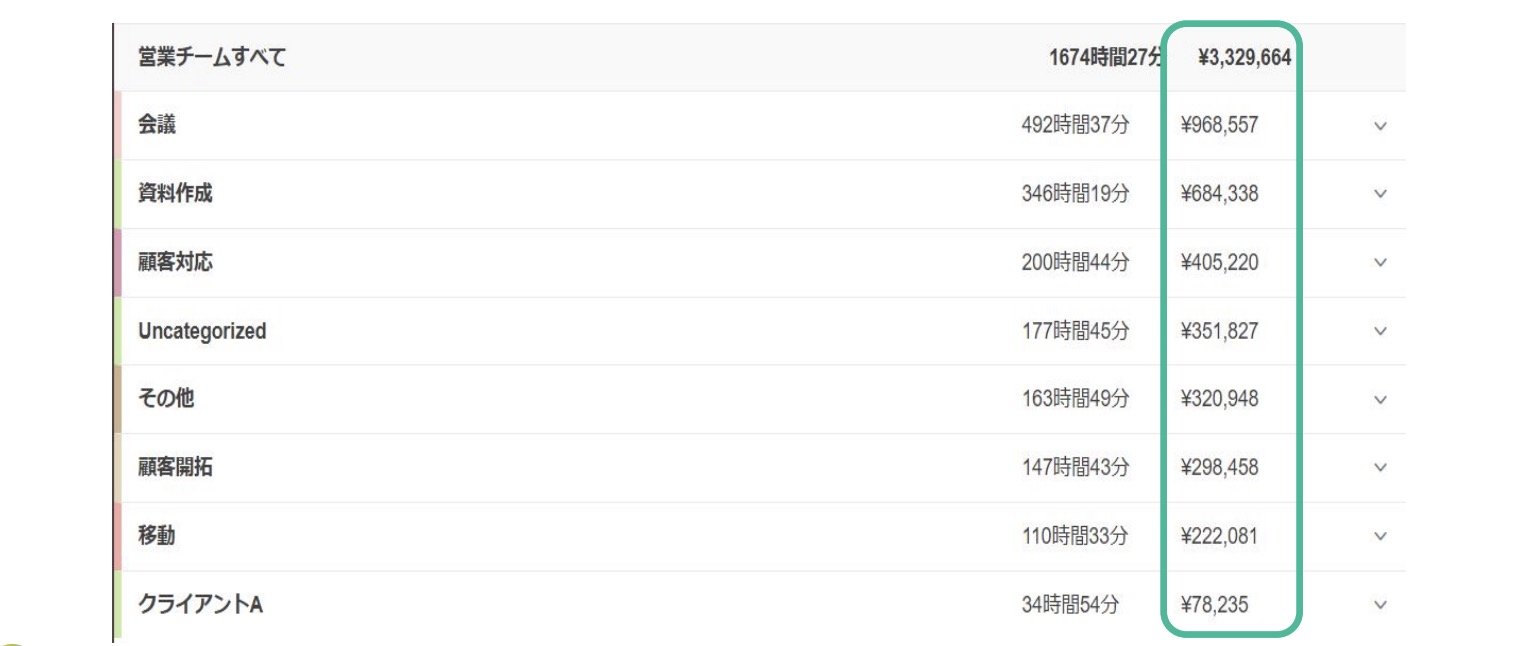Select the クライアントA category label

[200, 604]
